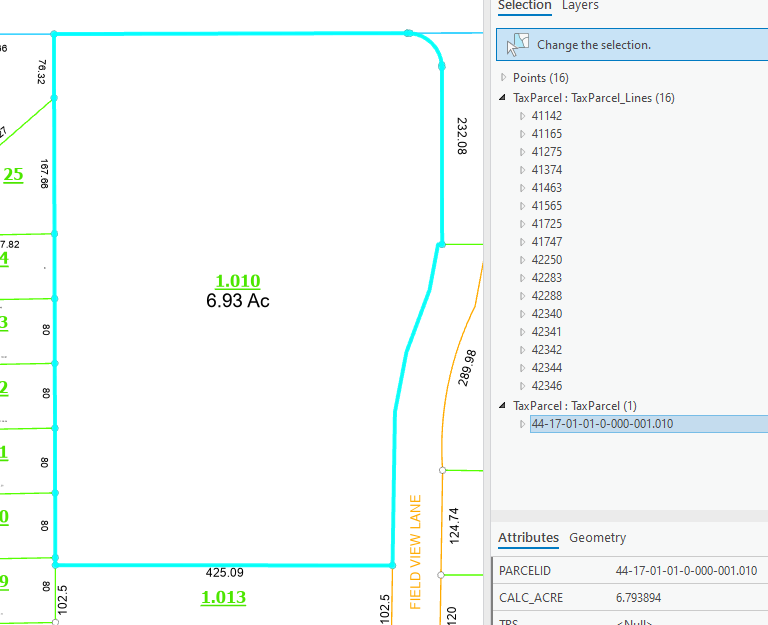
Task: Click the 289.98 curve dimension label
Action: click(467, 368)
